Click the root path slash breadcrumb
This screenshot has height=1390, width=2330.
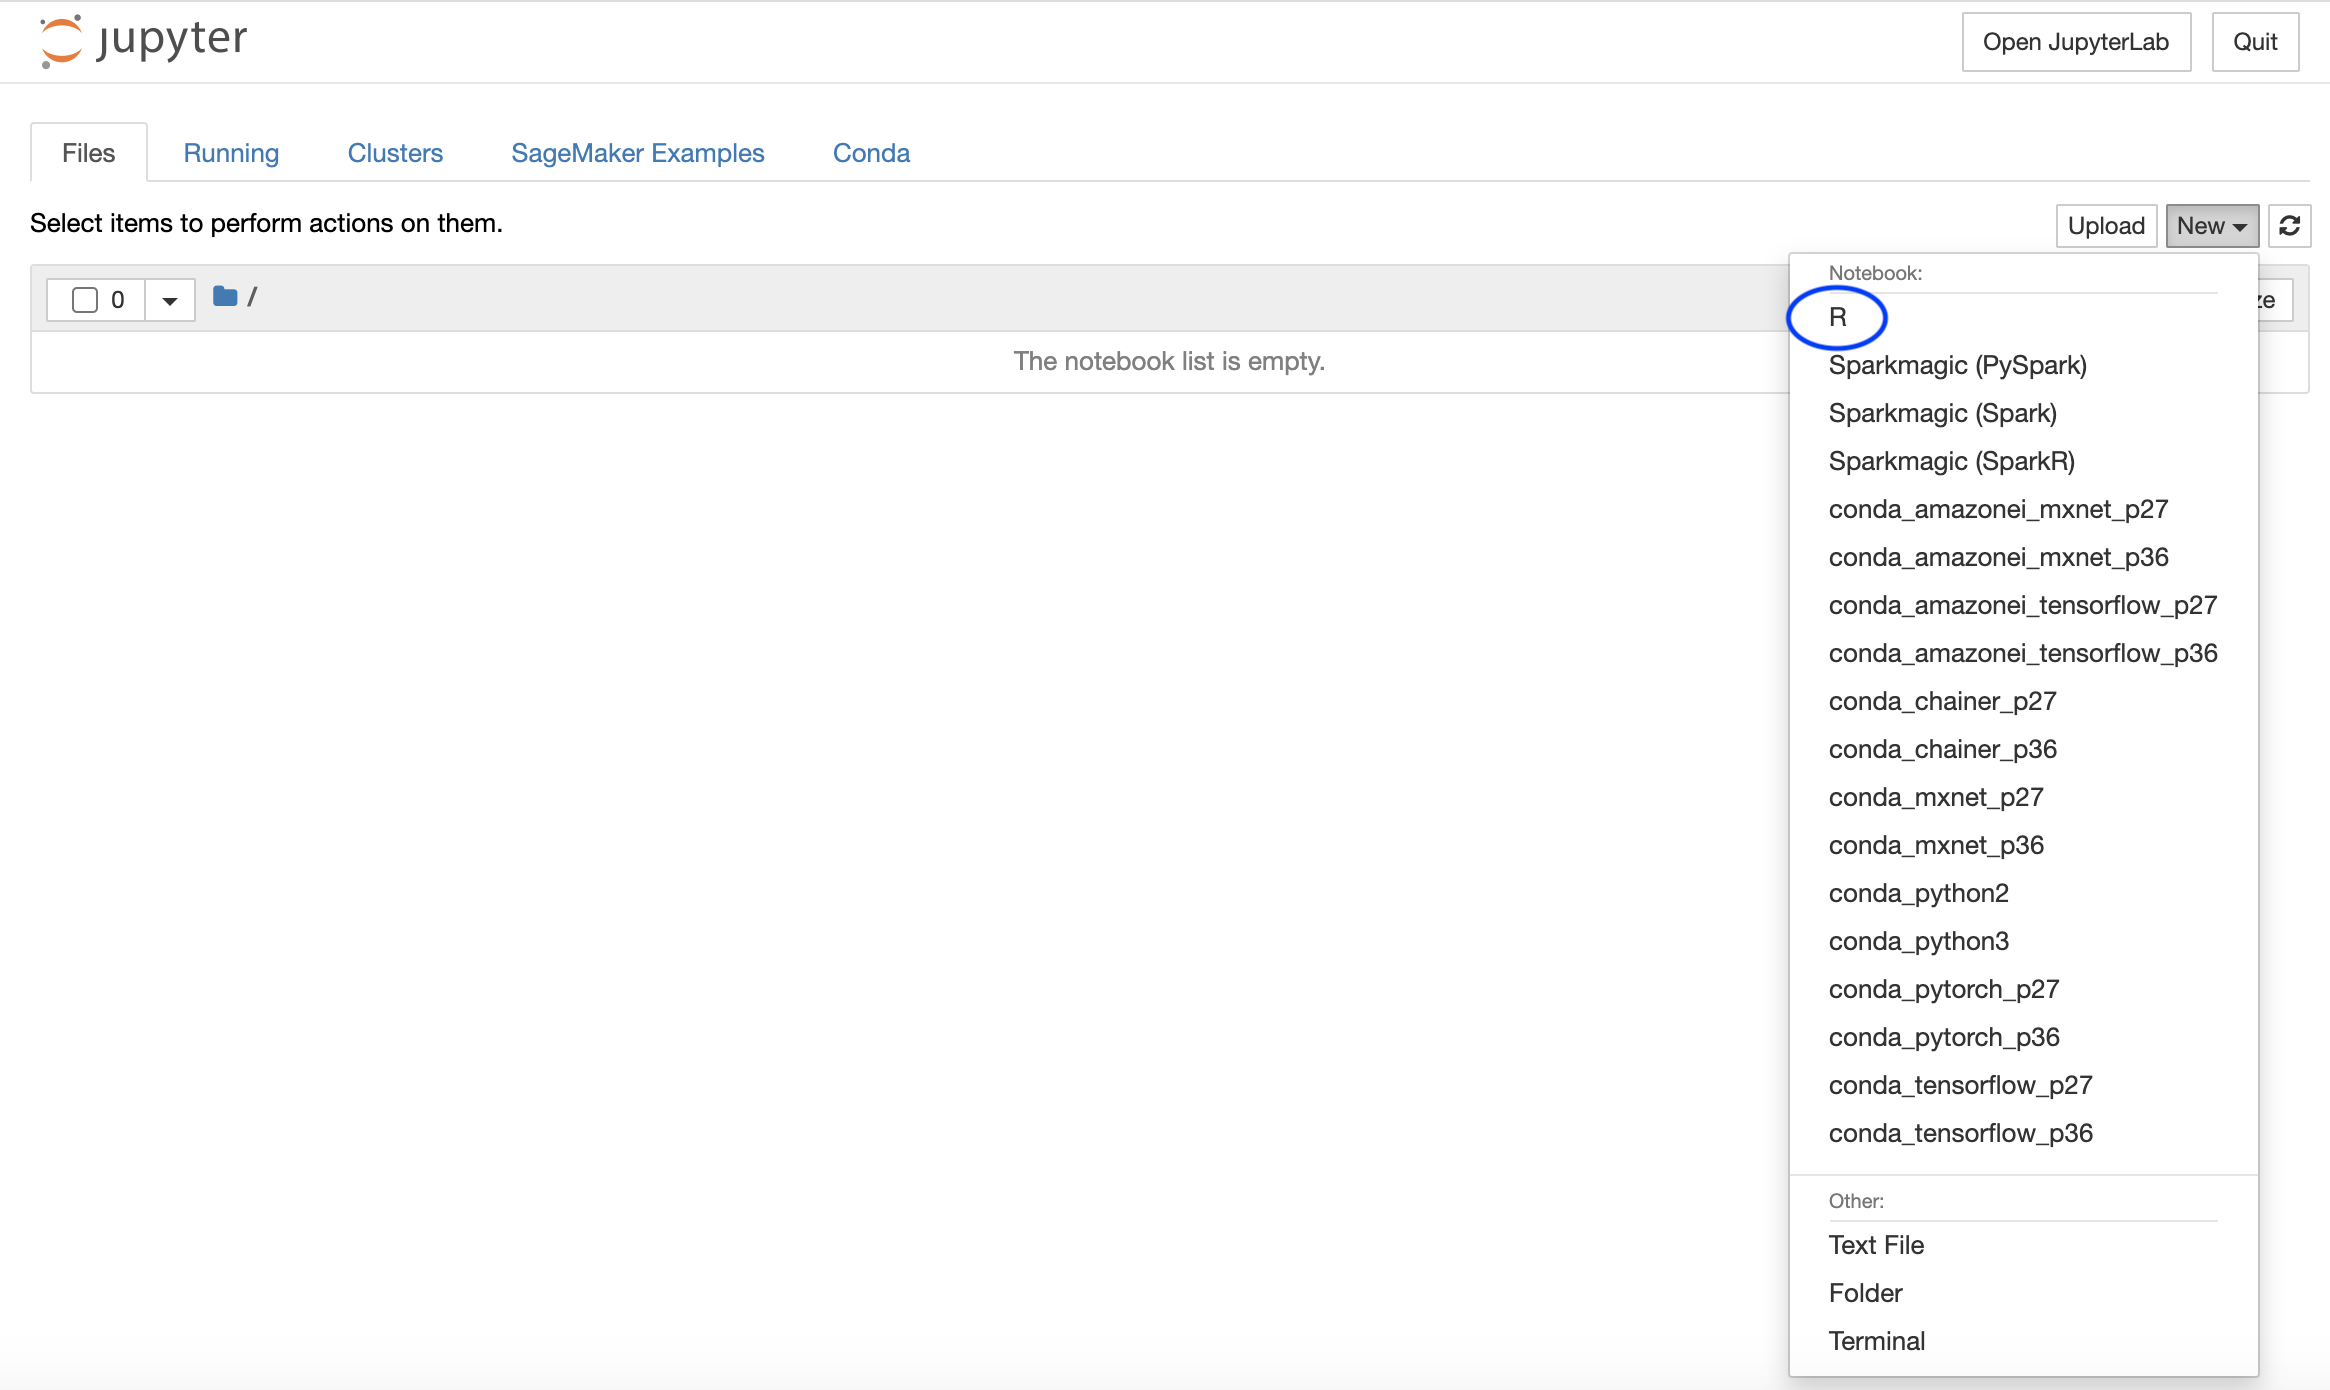252,297
